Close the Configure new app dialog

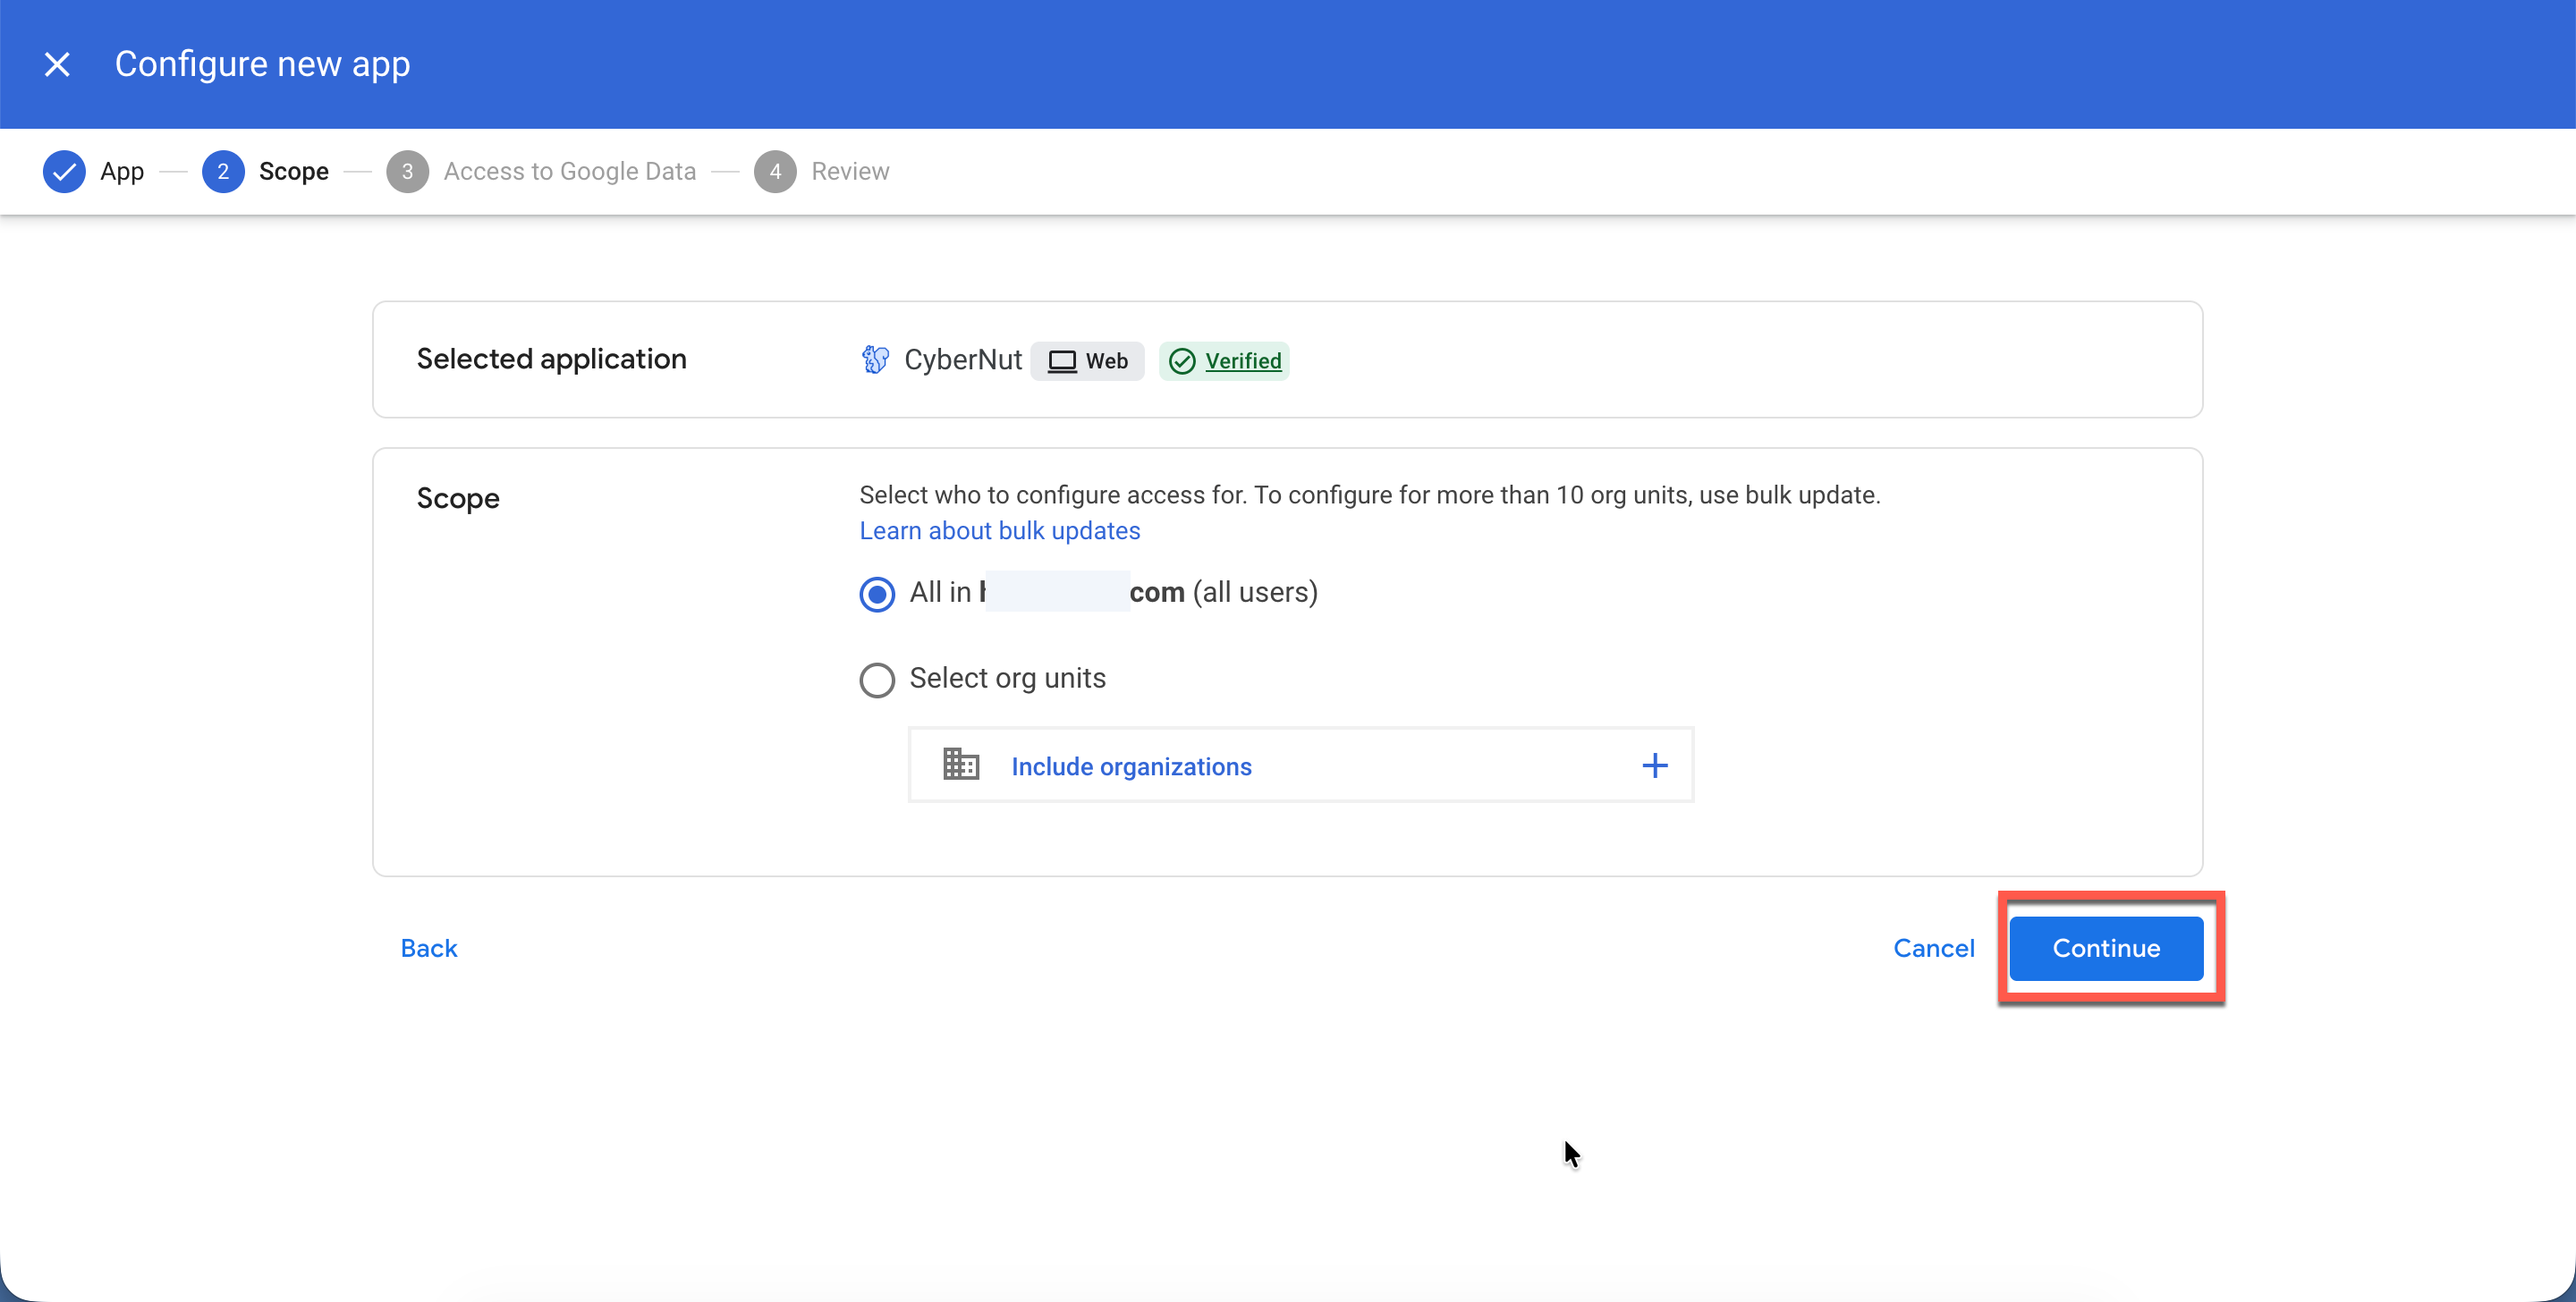(57, 65)
